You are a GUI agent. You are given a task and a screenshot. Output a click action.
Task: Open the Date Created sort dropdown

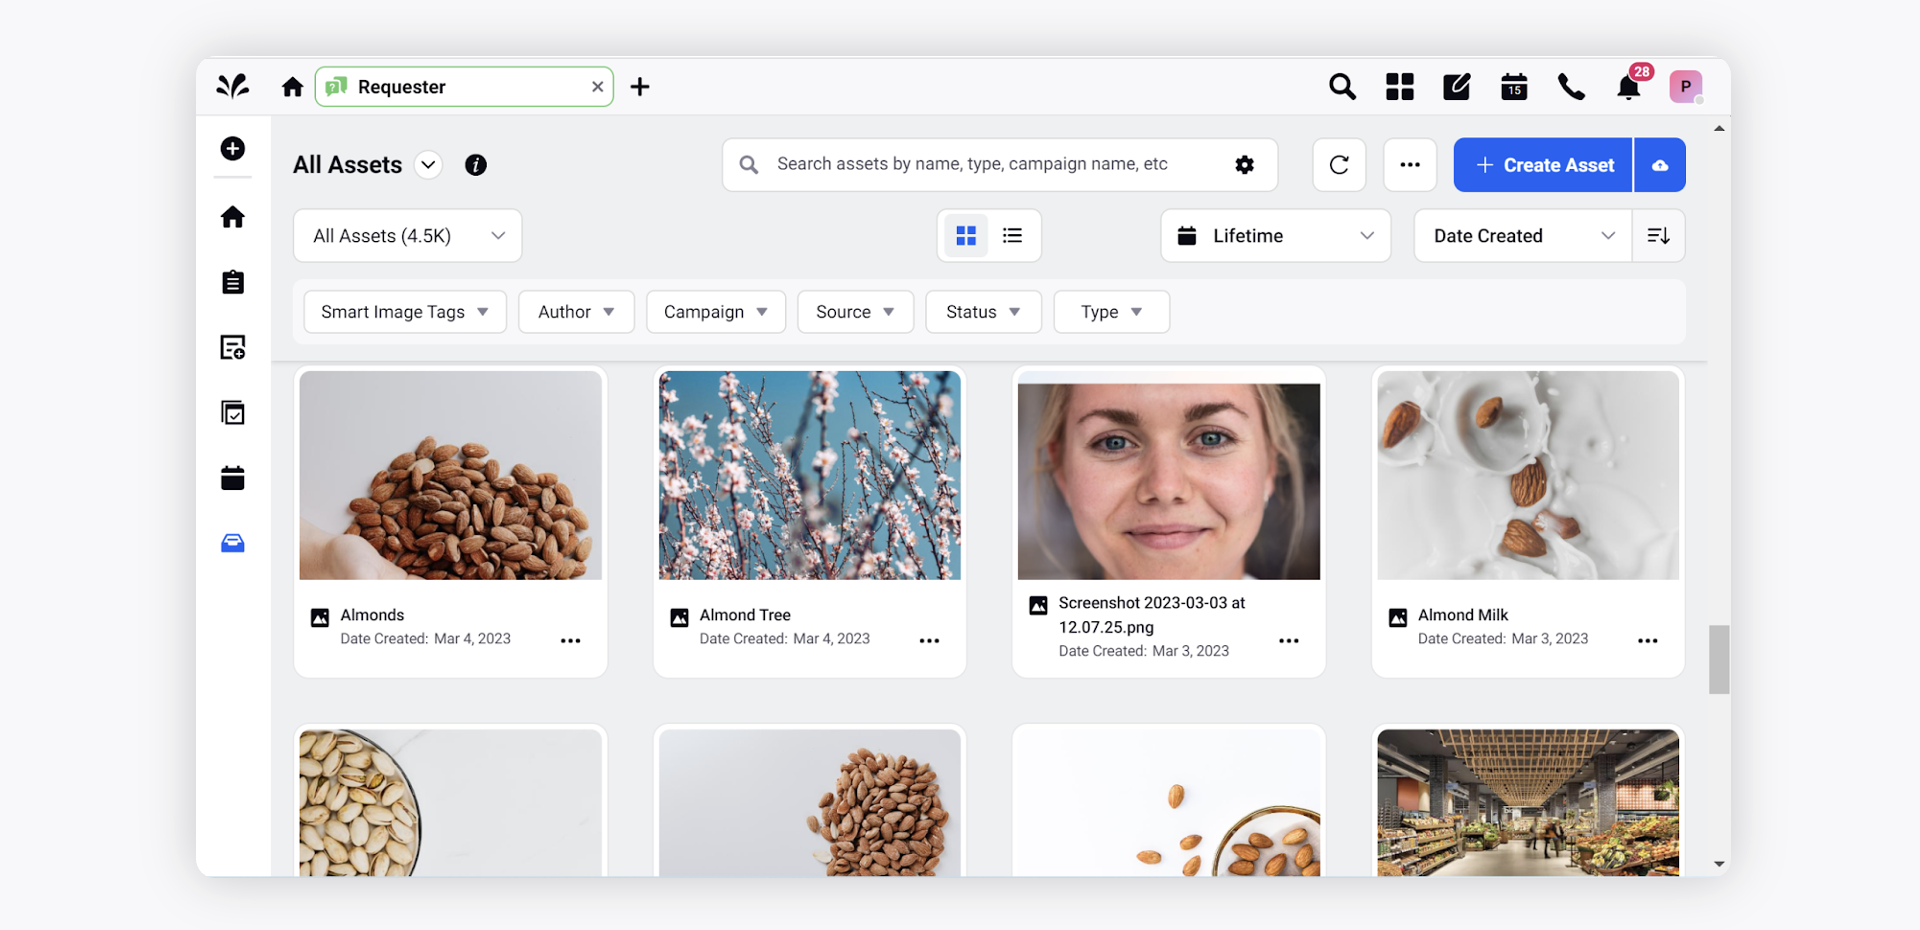pos(1523,236)
